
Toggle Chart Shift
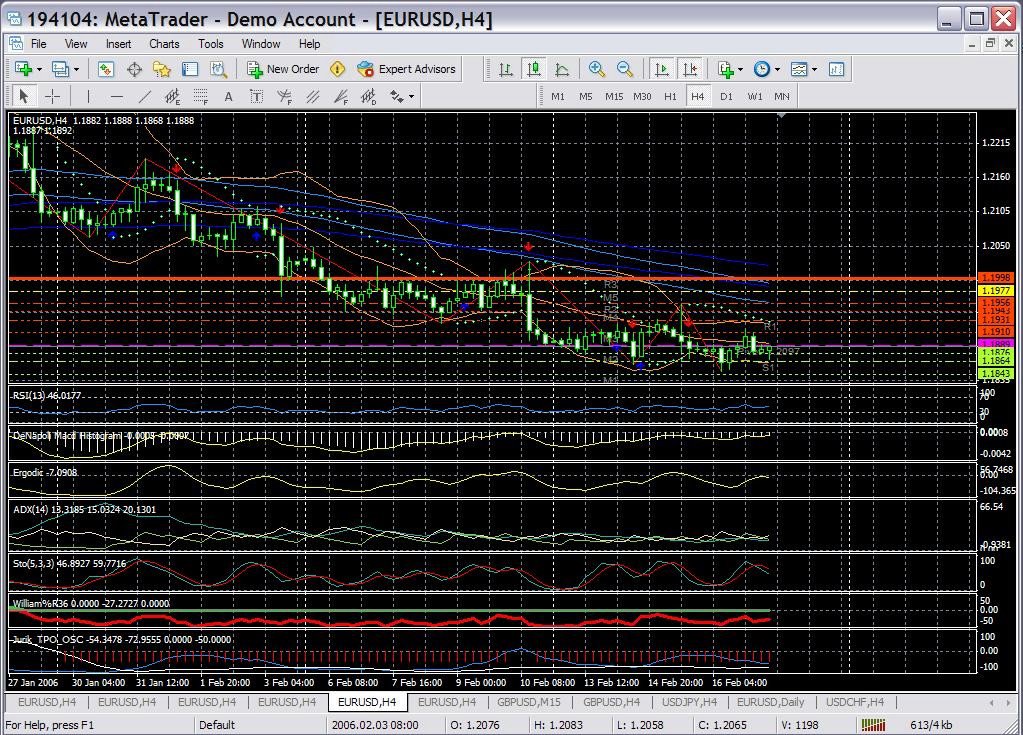coord(690,69)
